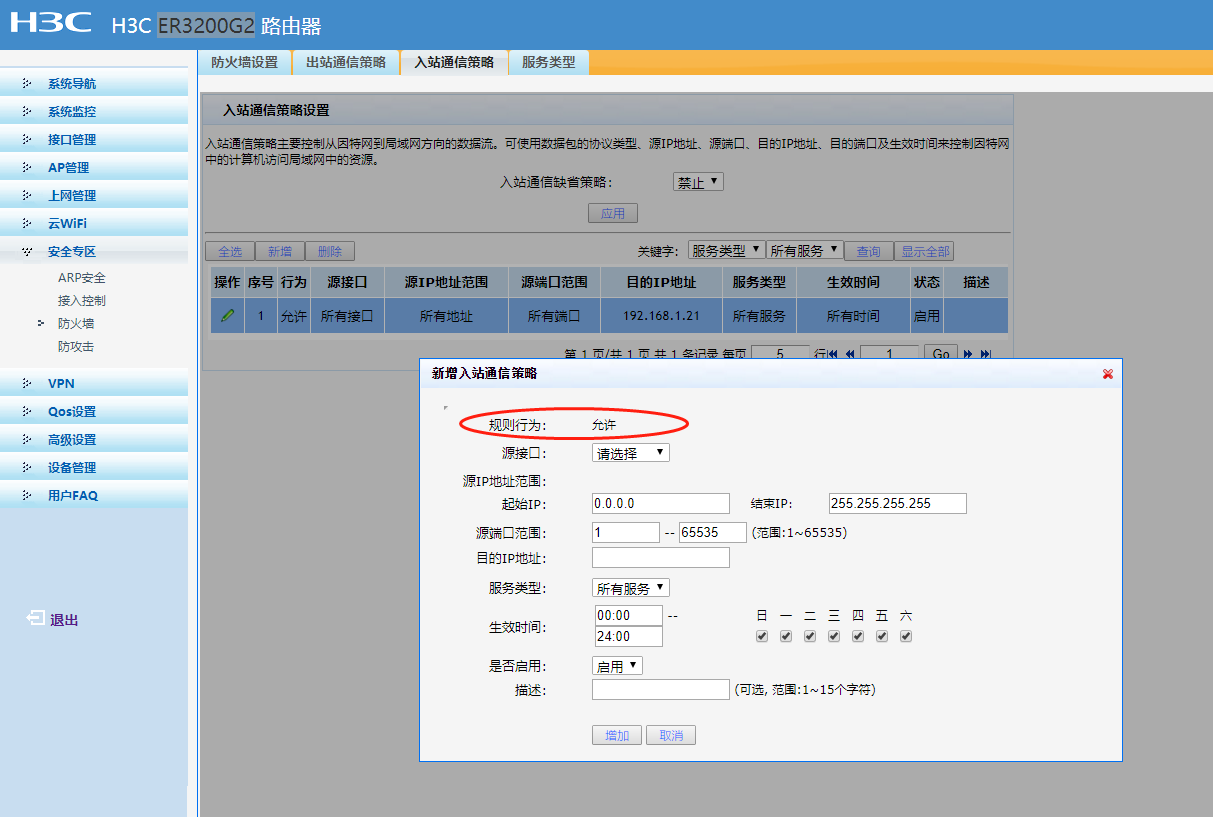Open the 源接口 请选择 dropdown

[631, 452]
